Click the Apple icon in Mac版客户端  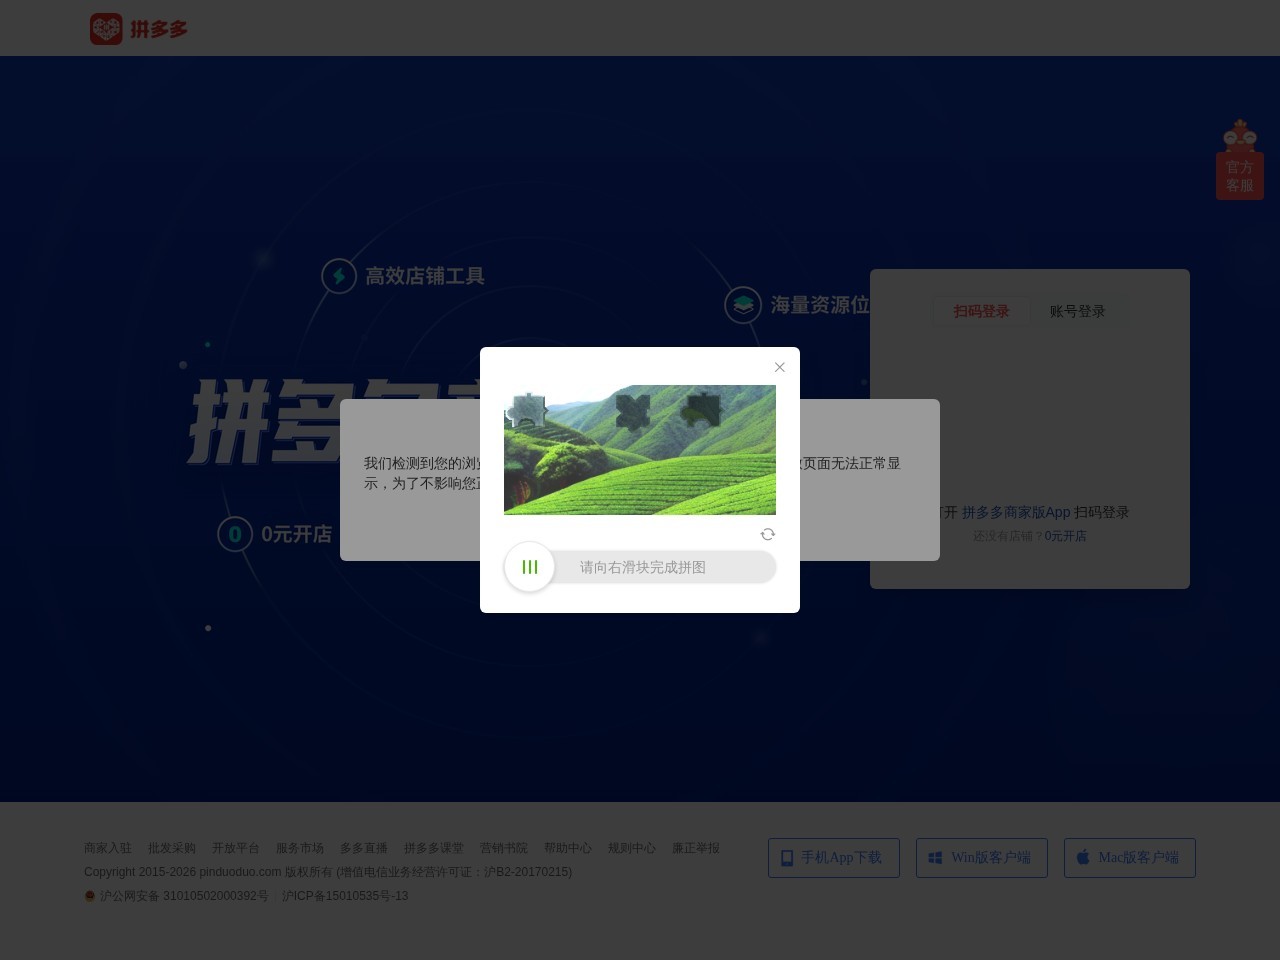[1083, 857]
